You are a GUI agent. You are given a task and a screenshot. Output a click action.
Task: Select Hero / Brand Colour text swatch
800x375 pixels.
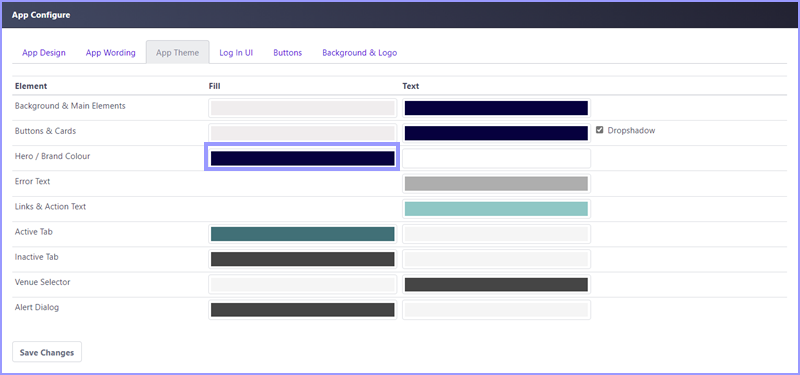click(496, 158)
